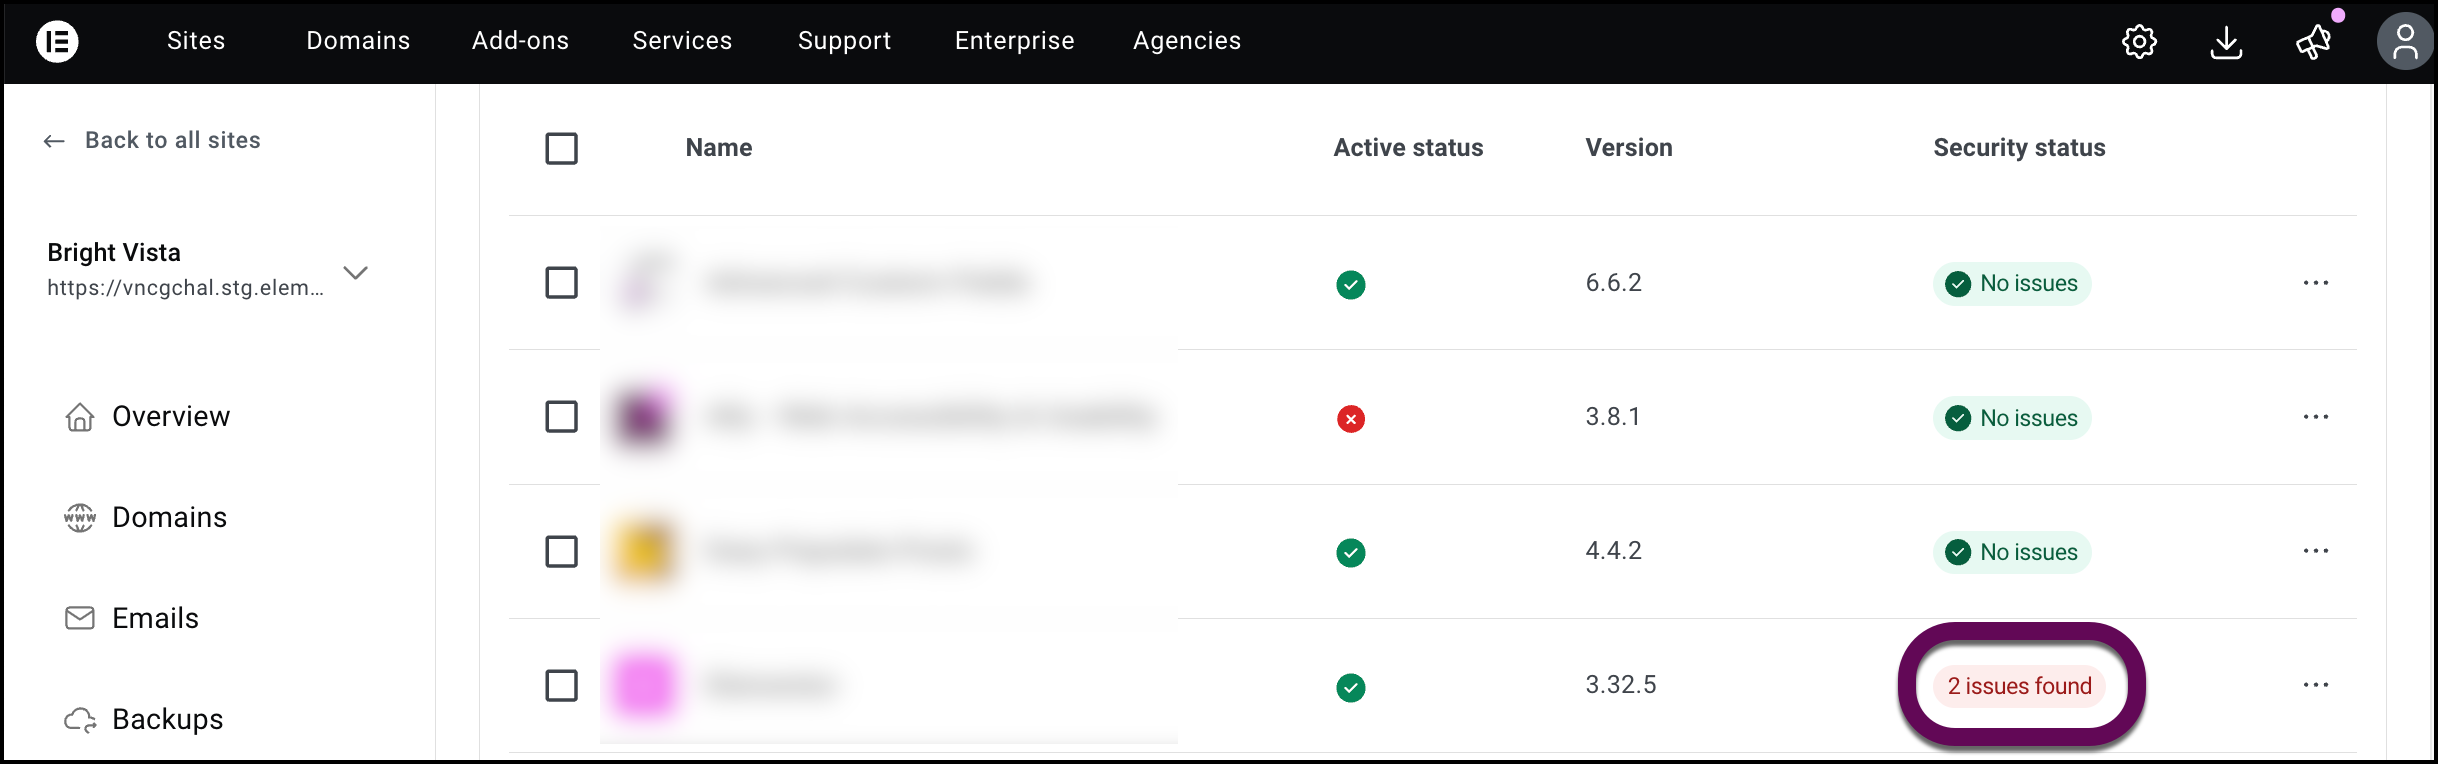Check the box for version 6.6.2 plugin
The height and width of the screenshot is (764, 2438).
tap(561, 283)
